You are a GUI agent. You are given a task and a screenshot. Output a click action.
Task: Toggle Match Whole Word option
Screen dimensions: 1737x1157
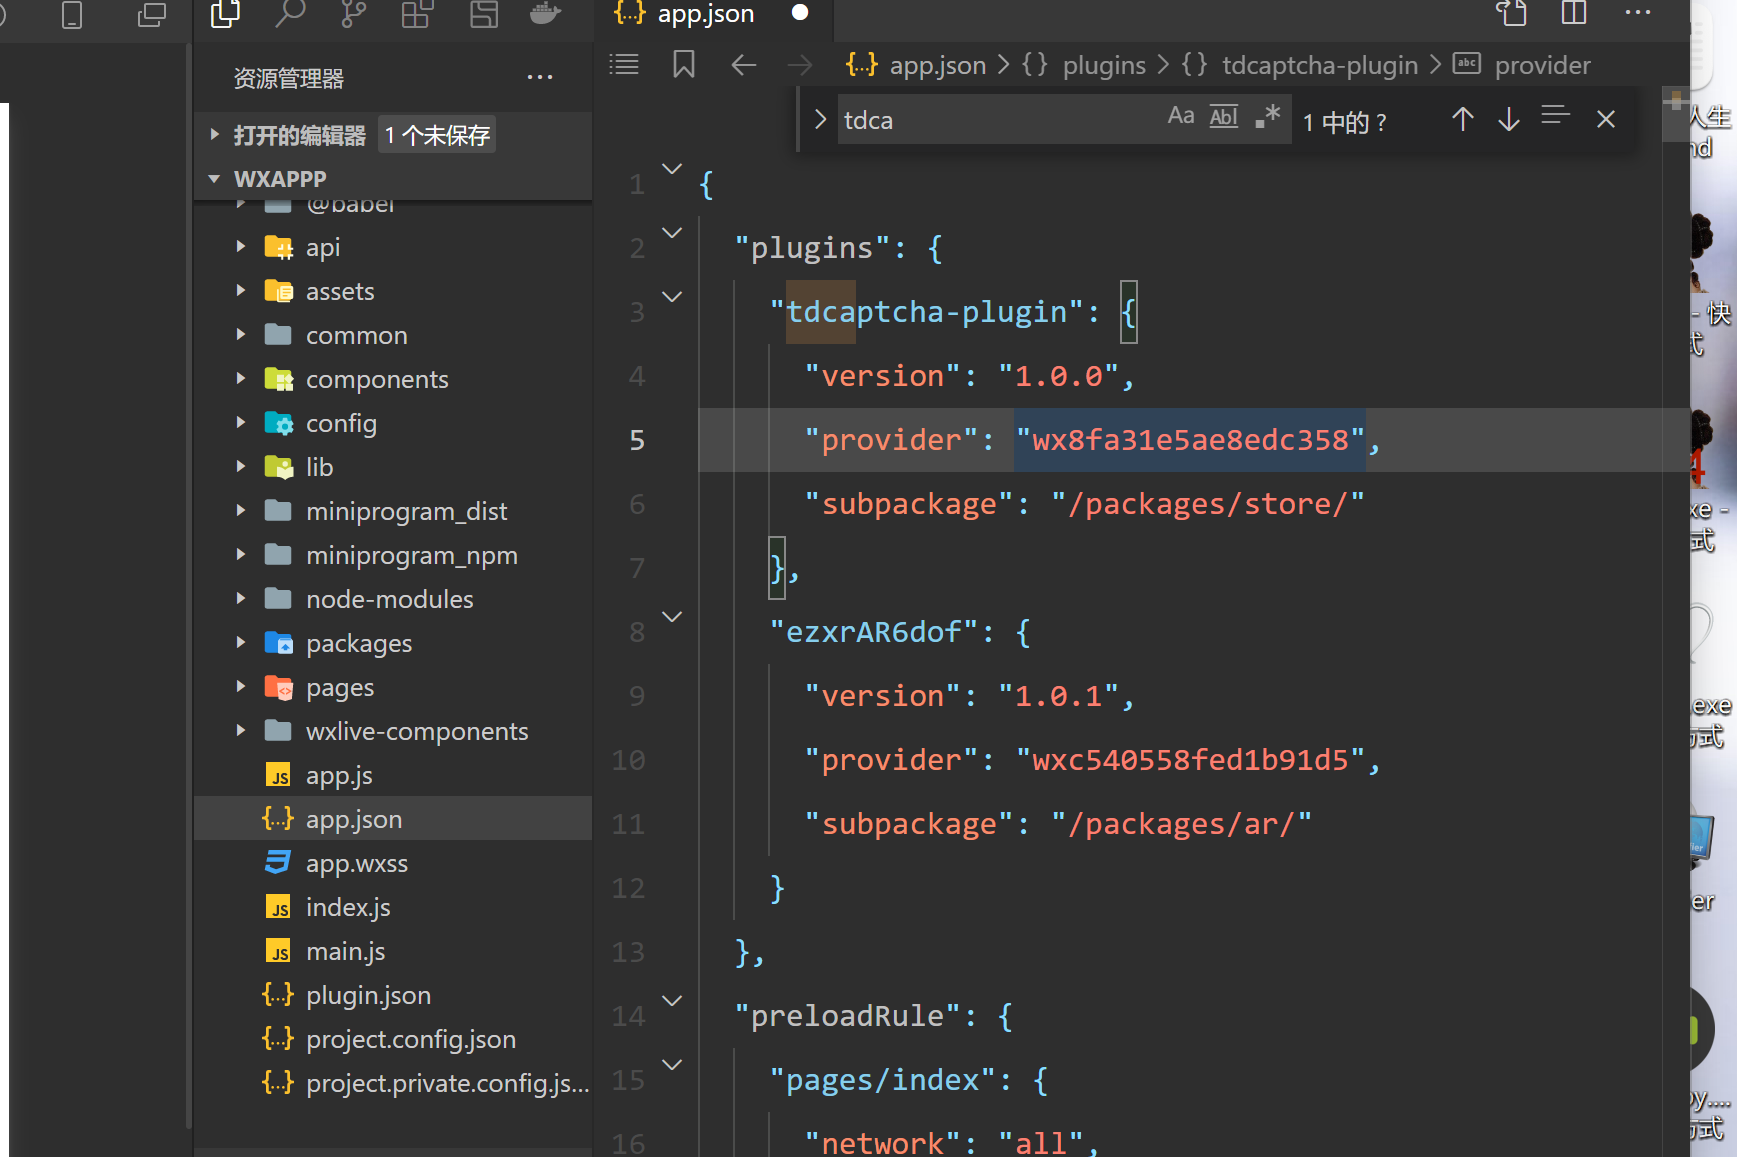[x=1224, y=117]
